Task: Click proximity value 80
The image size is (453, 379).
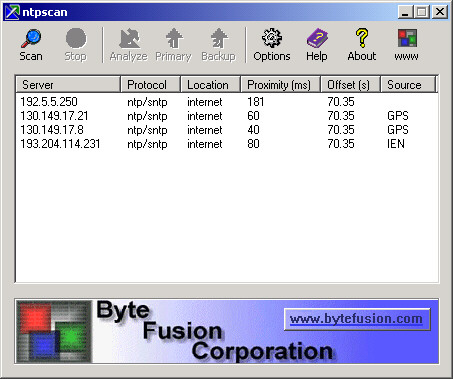Action: point(253,144)
